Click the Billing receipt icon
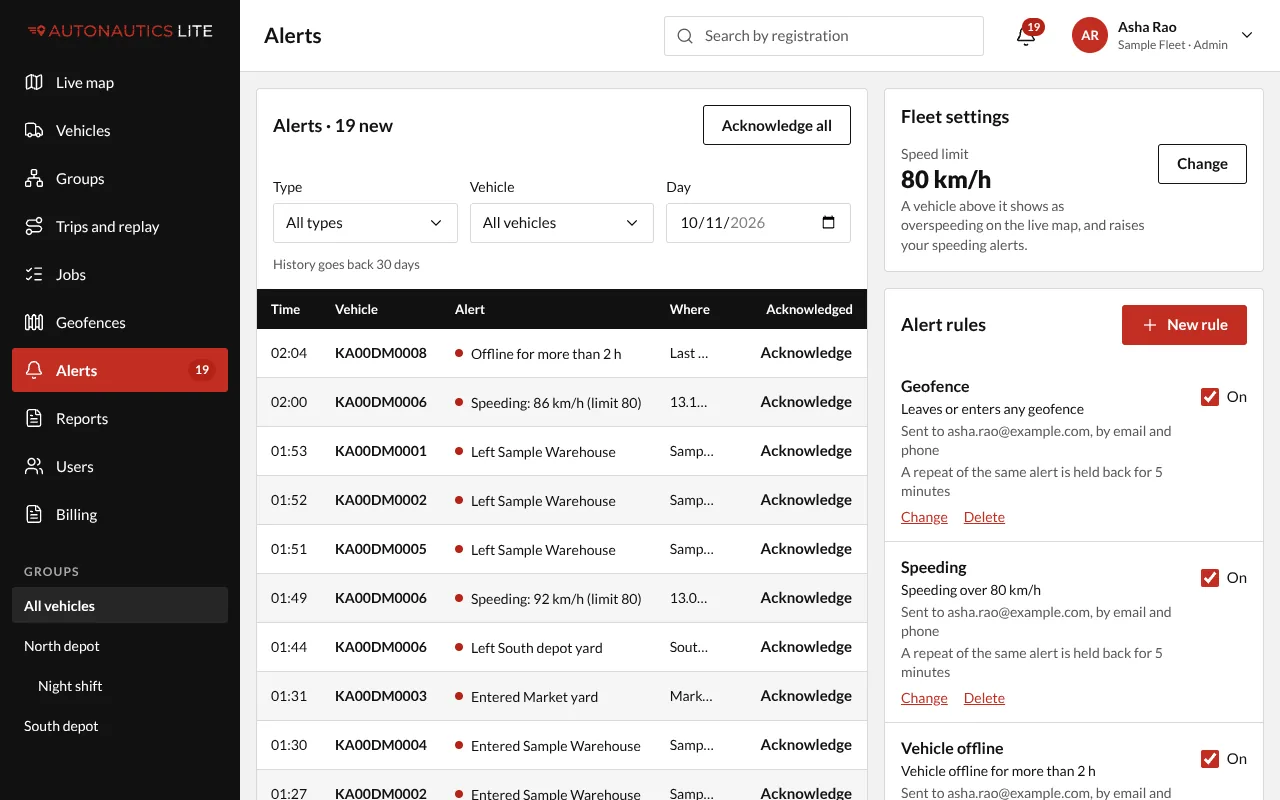This screenshot has width=1280, height=800. 34,514
